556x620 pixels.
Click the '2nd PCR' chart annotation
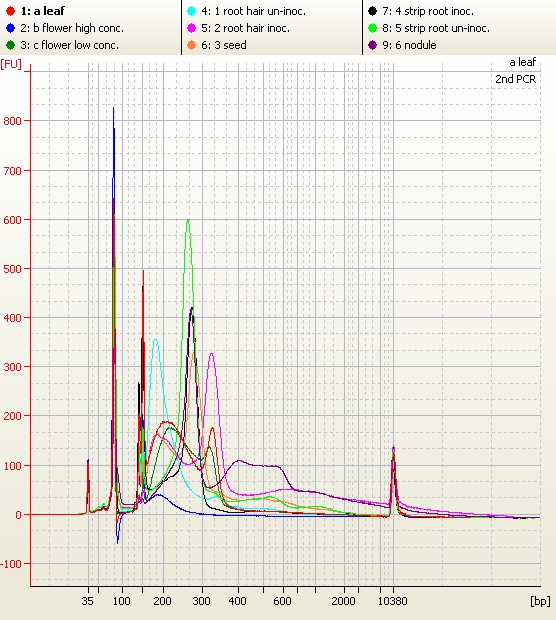click(516, 79)
